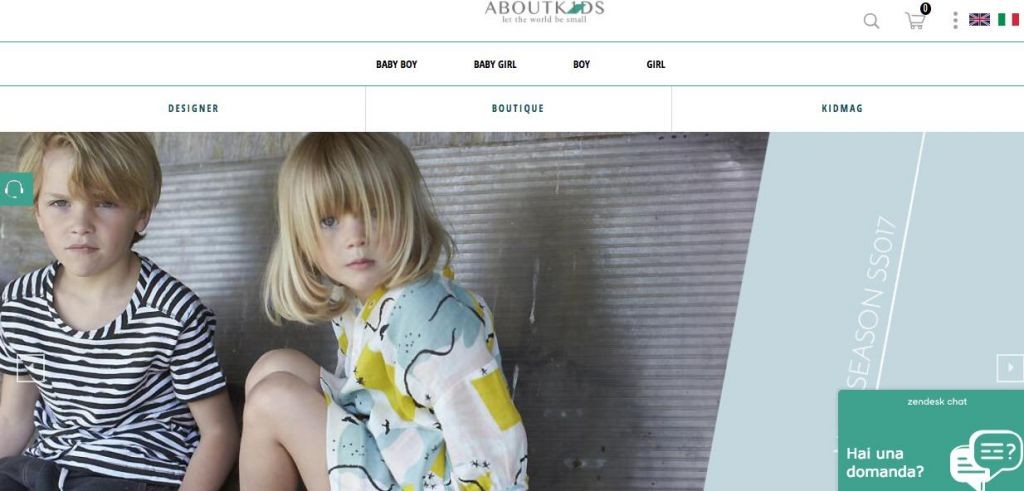Click the zendesk chat header
The height and width of the screenshot is (491, 1024).
[936, 402]
